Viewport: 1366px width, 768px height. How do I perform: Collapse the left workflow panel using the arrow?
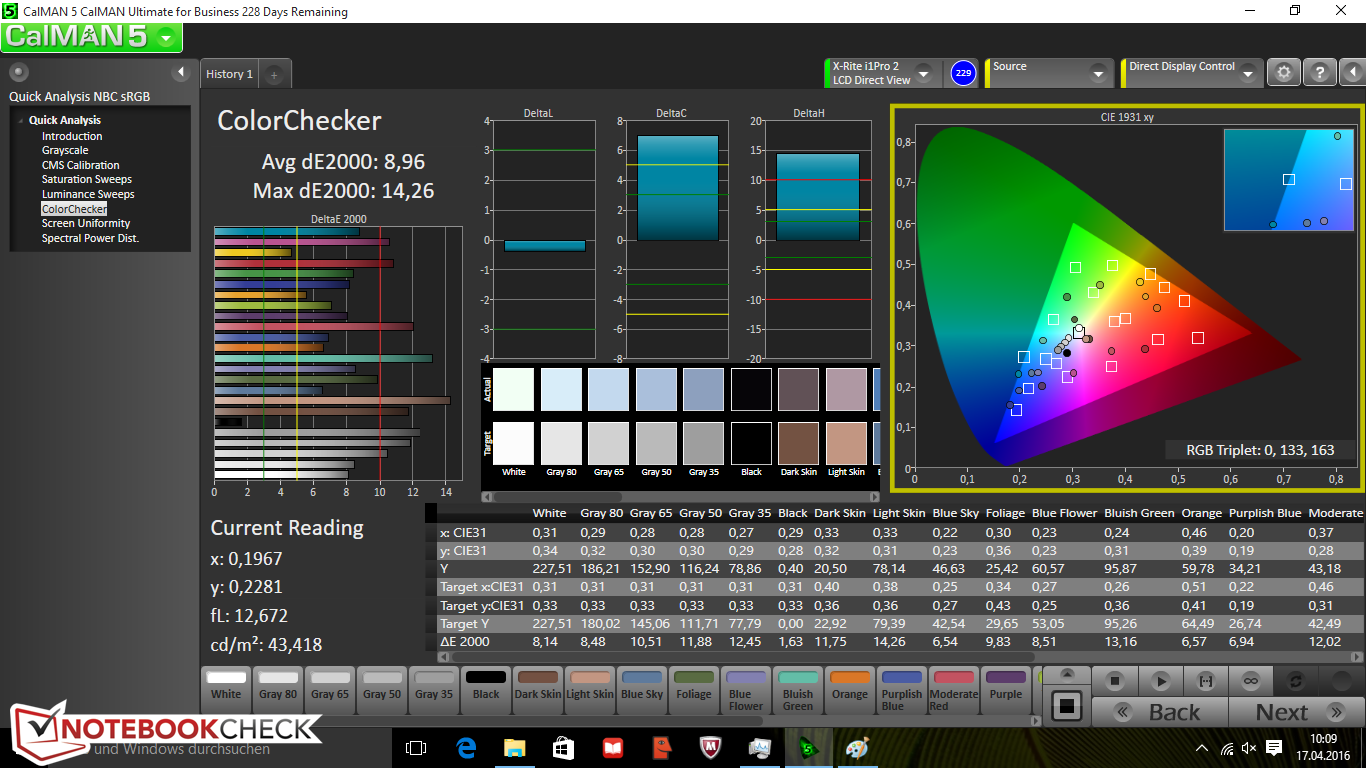tap(181, 72)
